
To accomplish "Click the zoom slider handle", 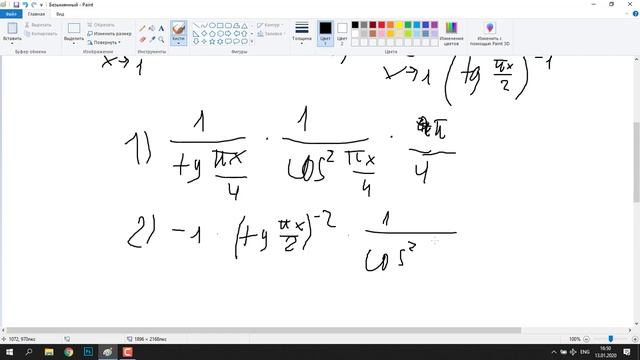I will coord(611,339).
